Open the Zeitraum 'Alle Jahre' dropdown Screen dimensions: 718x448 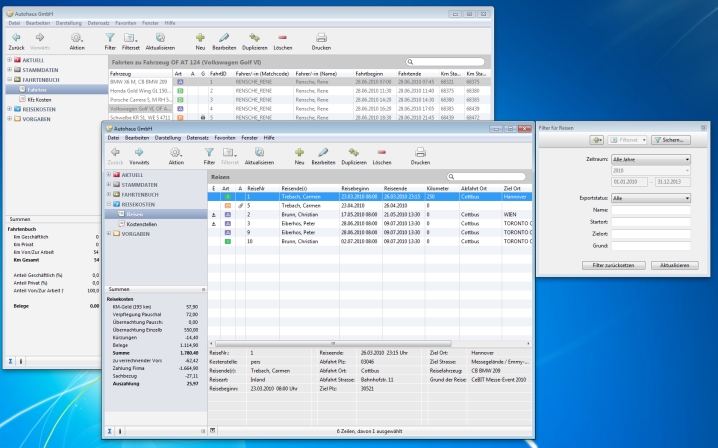650,159
